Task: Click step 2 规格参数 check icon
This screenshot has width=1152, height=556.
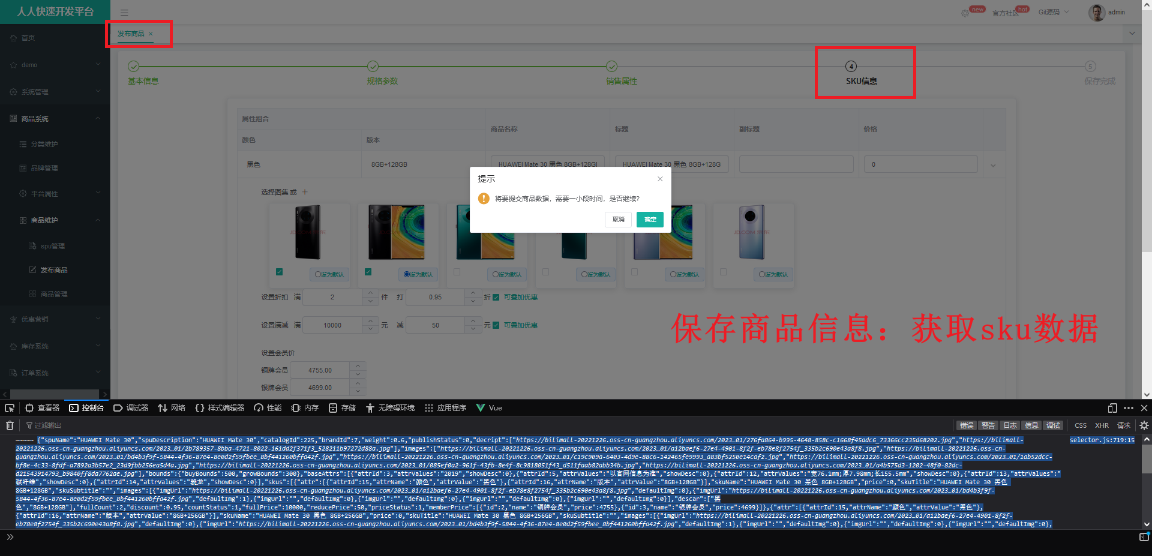Action: pyautogui.click(x=372, y=66)
